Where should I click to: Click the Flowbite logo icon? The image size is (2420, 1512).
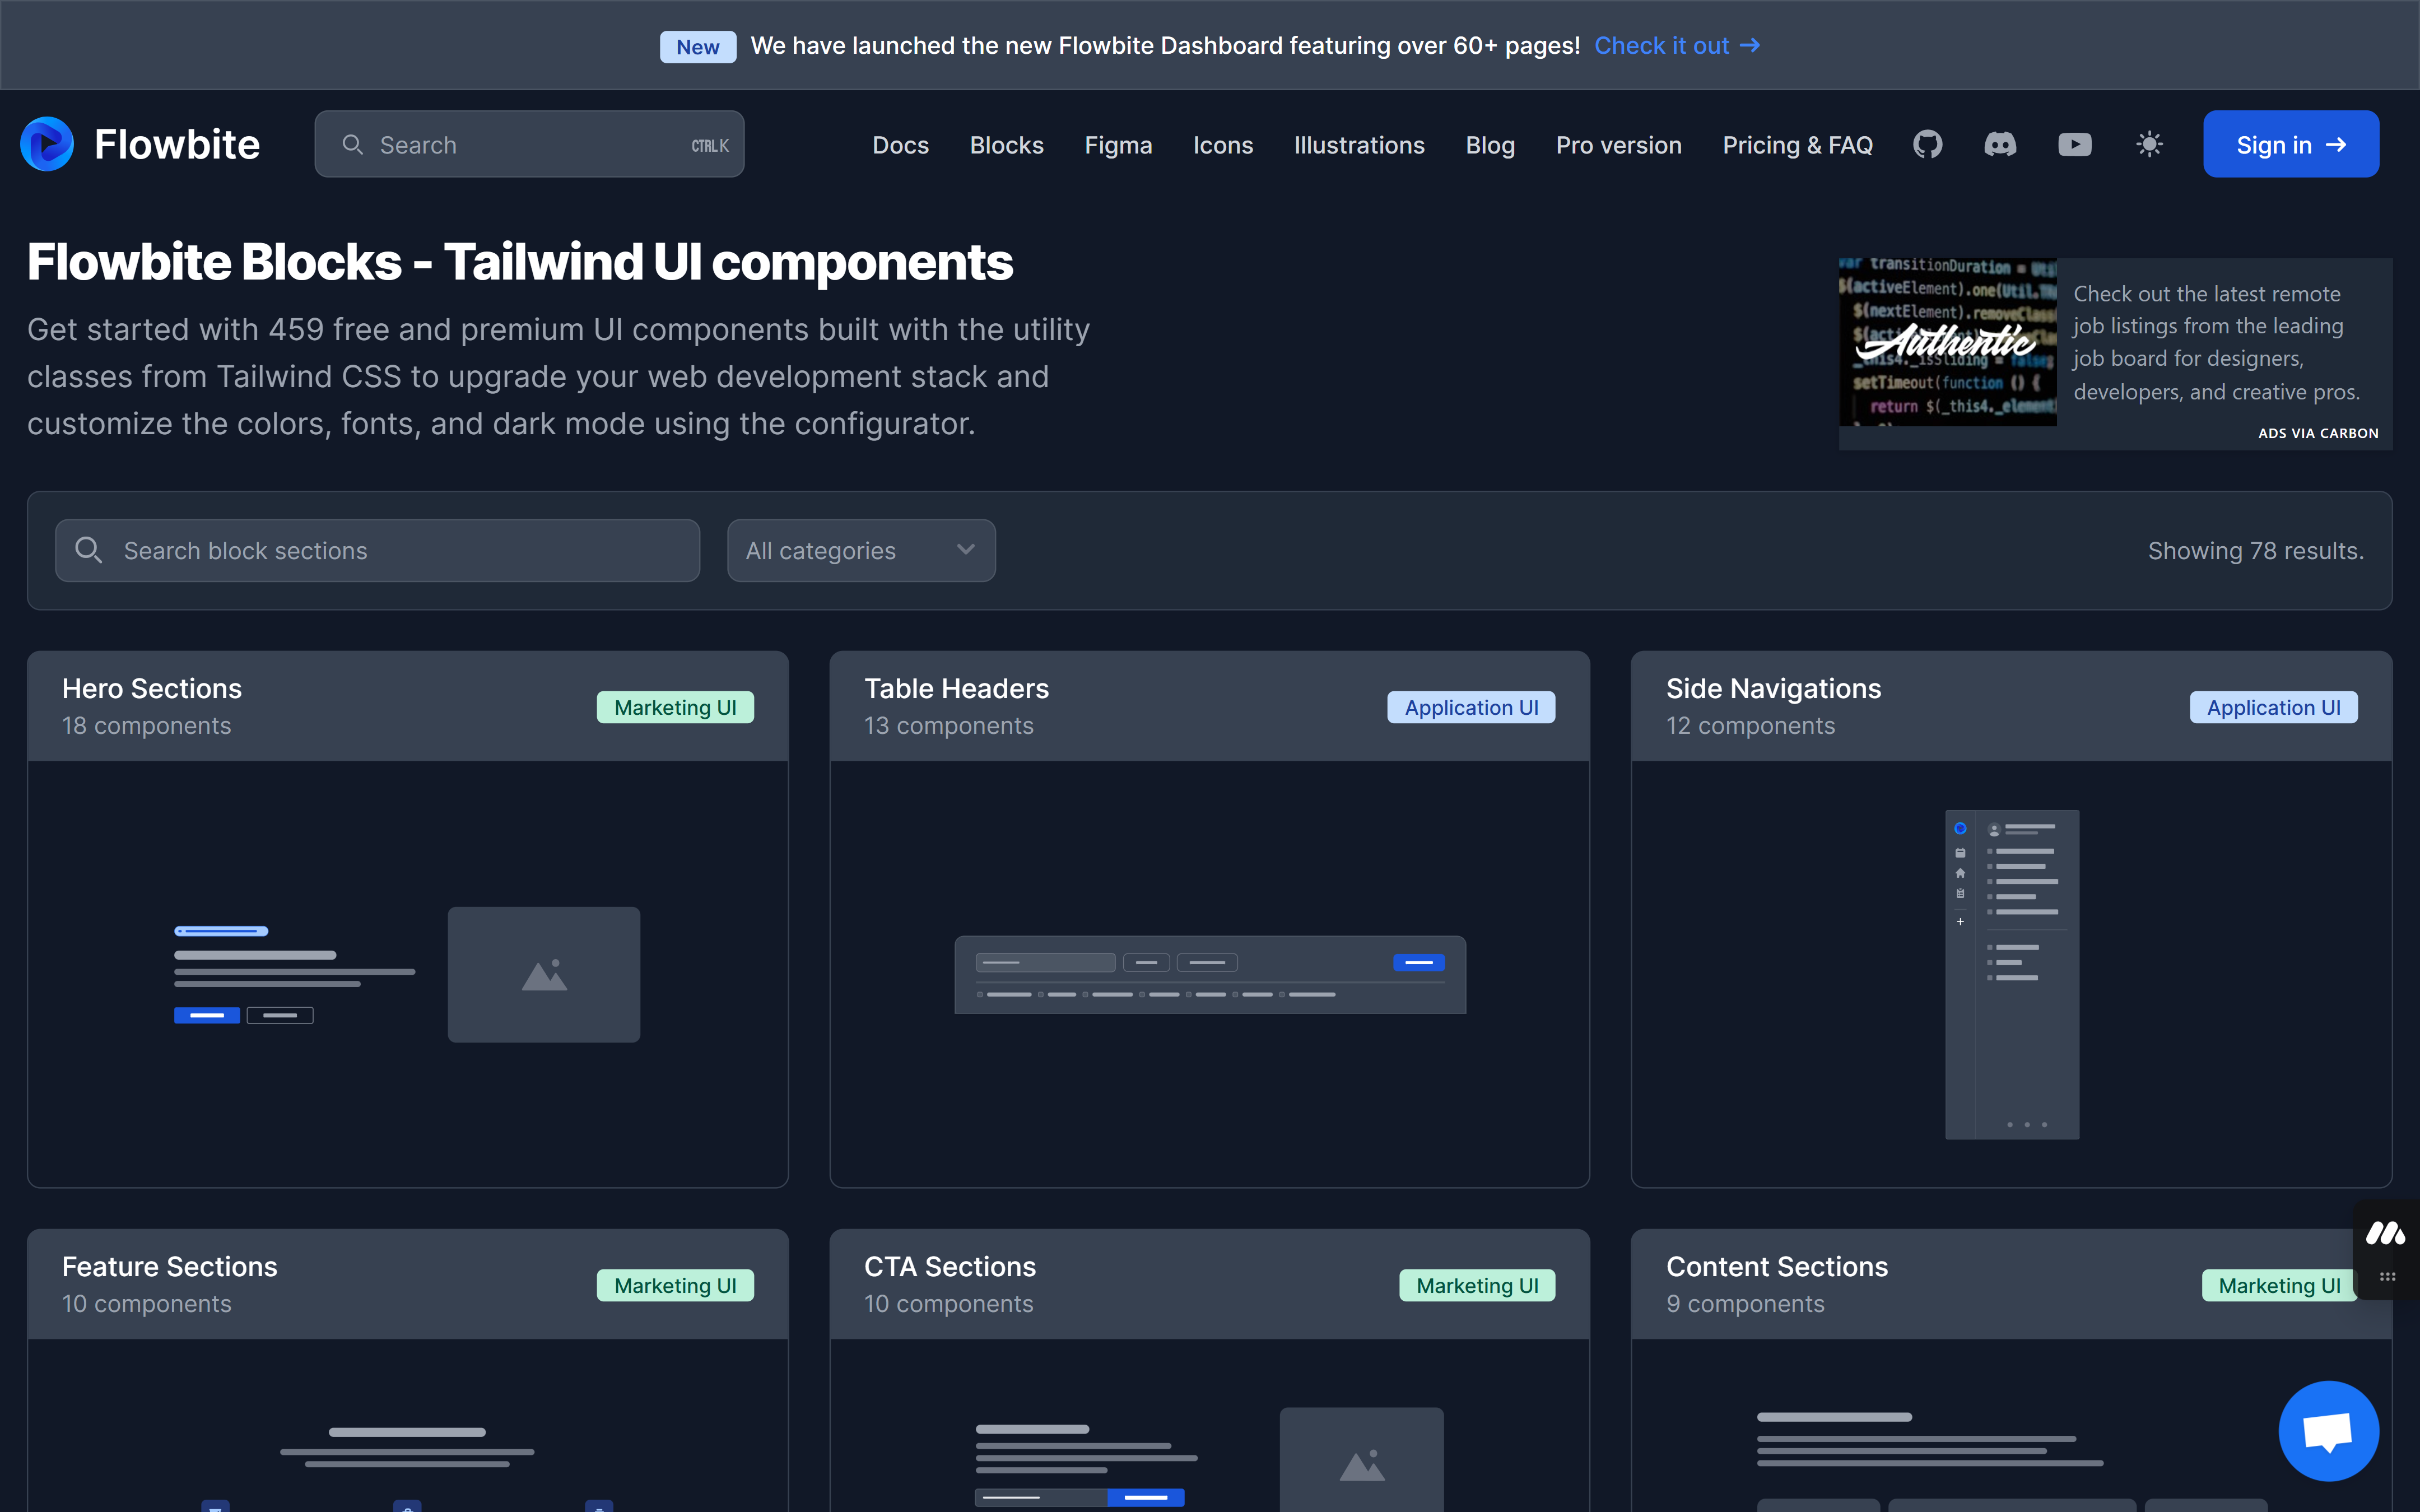(47, 144)
